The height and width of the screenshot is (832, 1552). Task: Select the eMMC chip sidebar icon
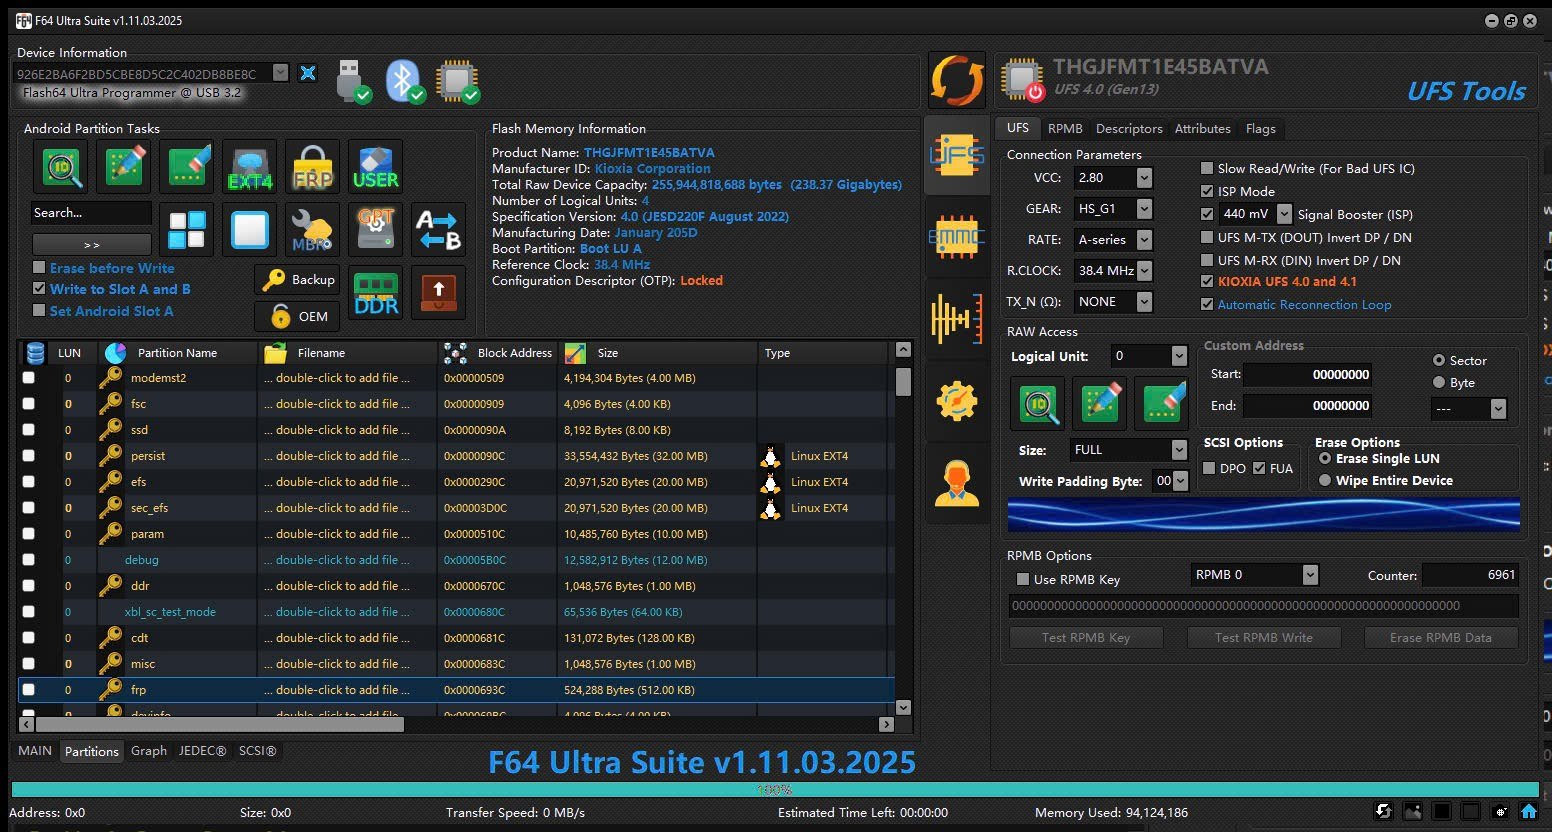(x=957, y=236)
